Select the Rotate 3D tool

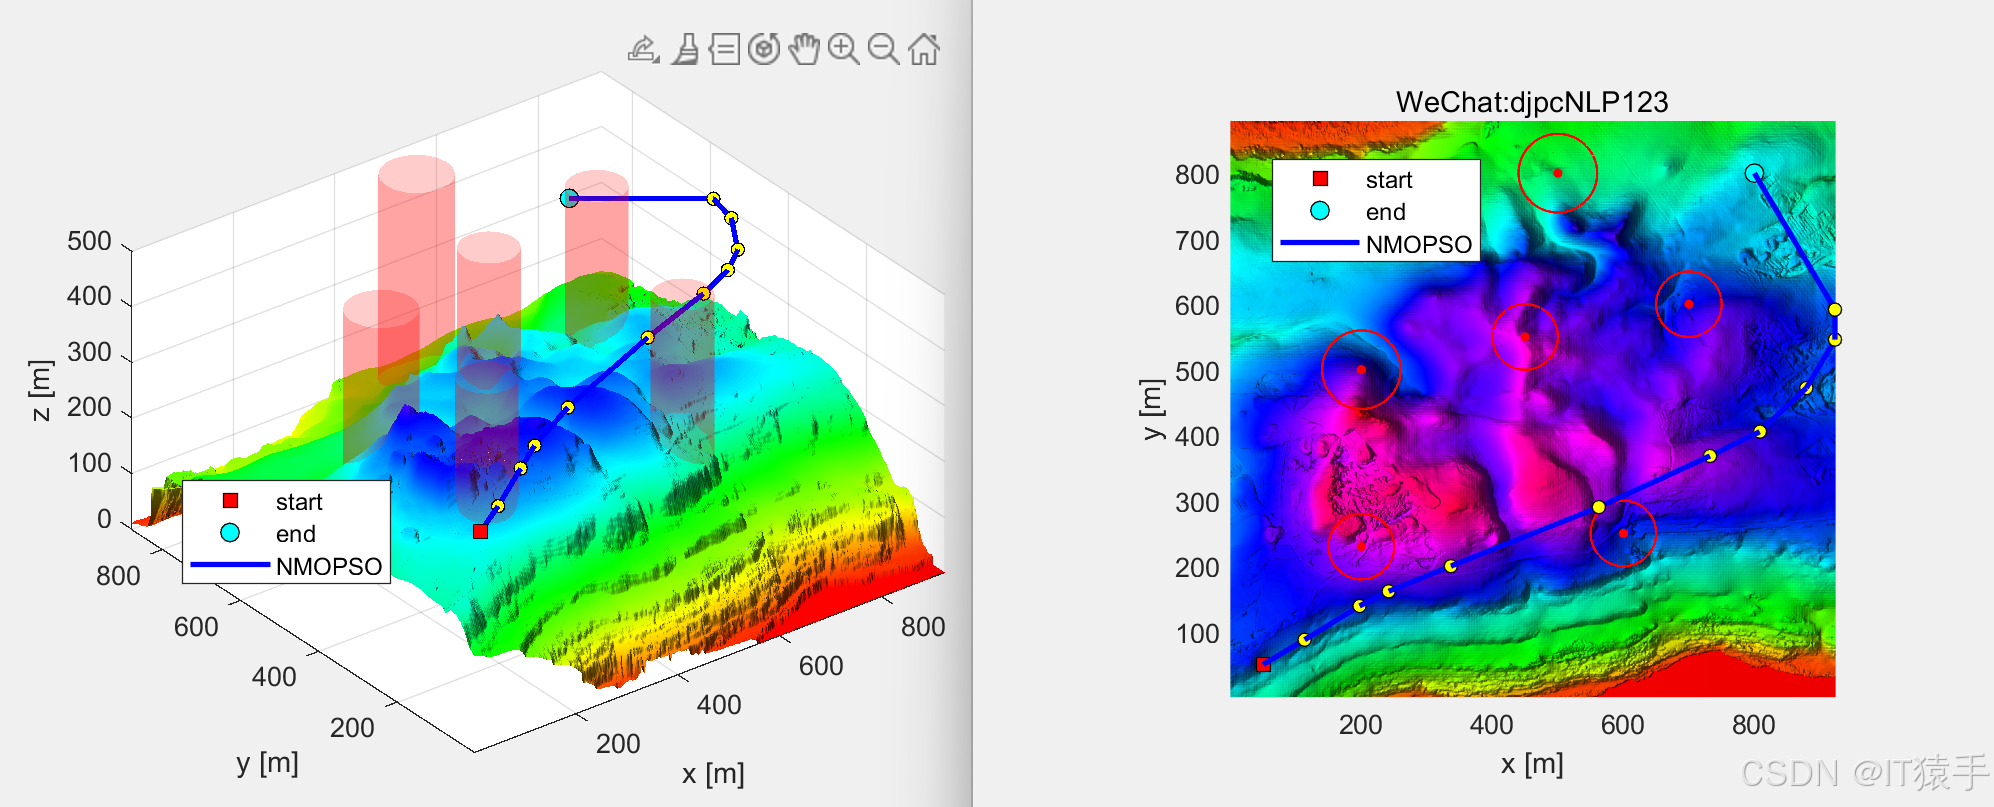[x=764, y=49]
